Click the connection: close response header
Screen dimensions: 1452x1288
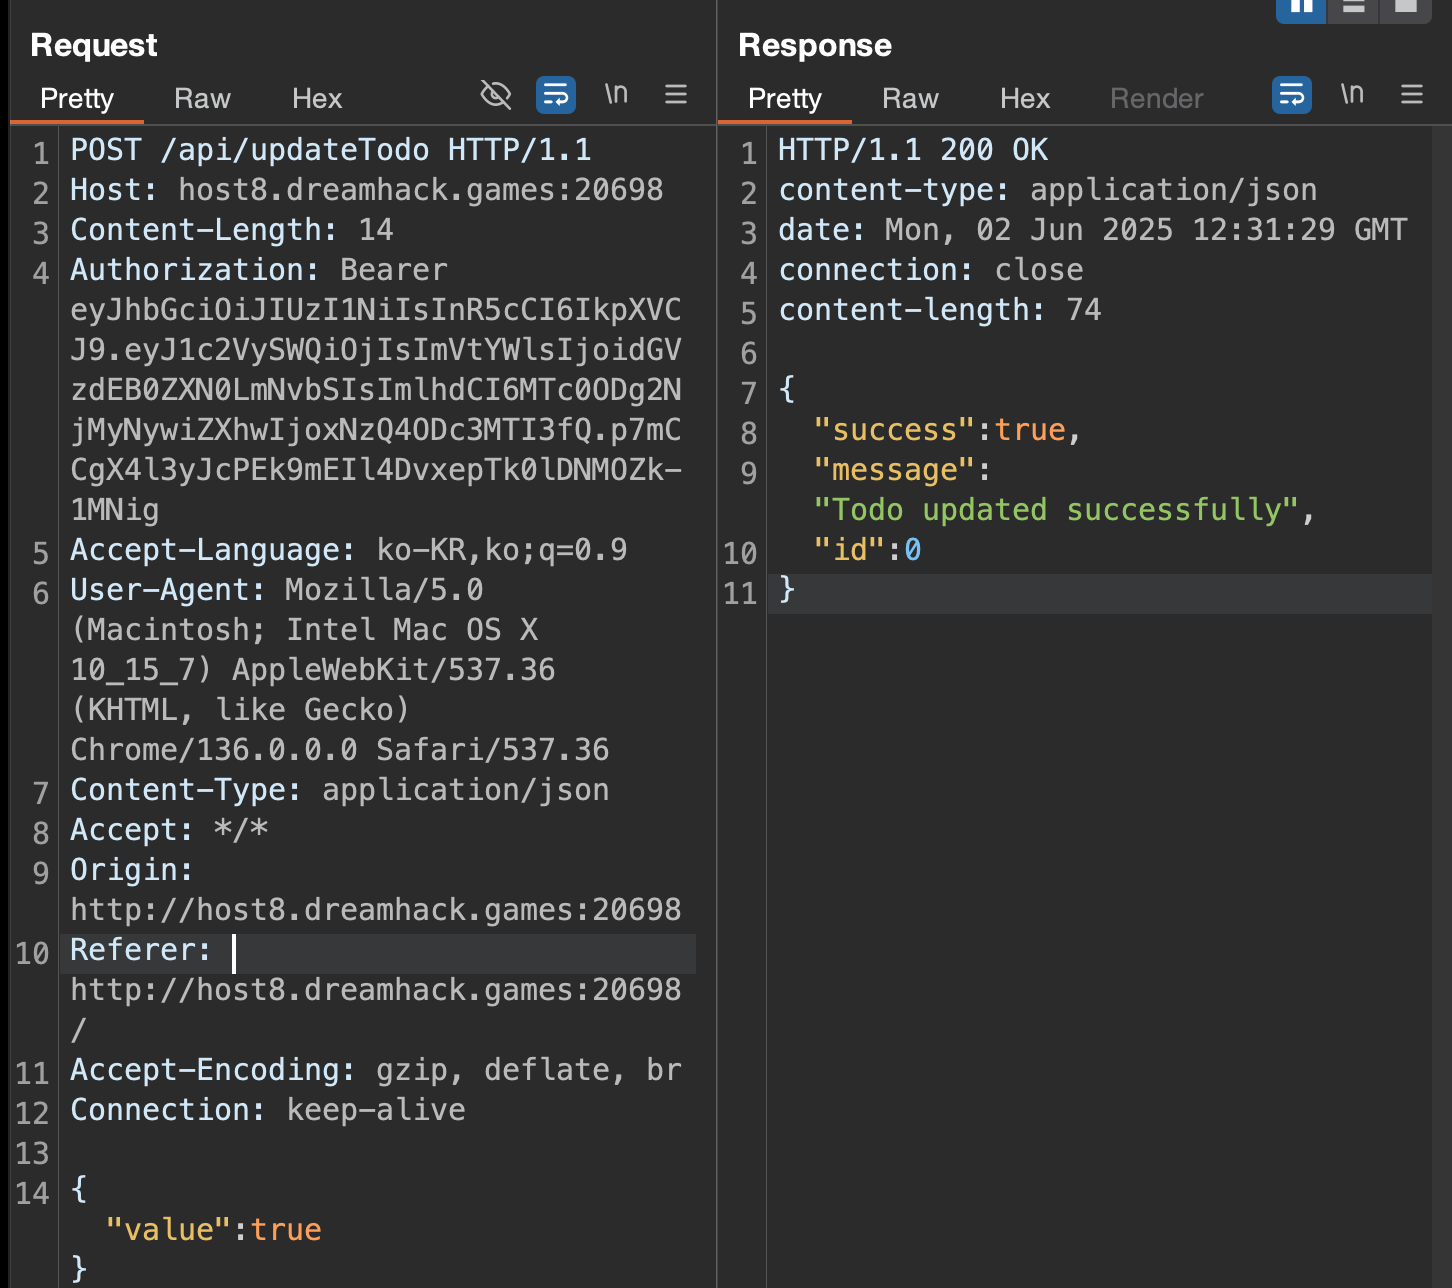(931, 270)
